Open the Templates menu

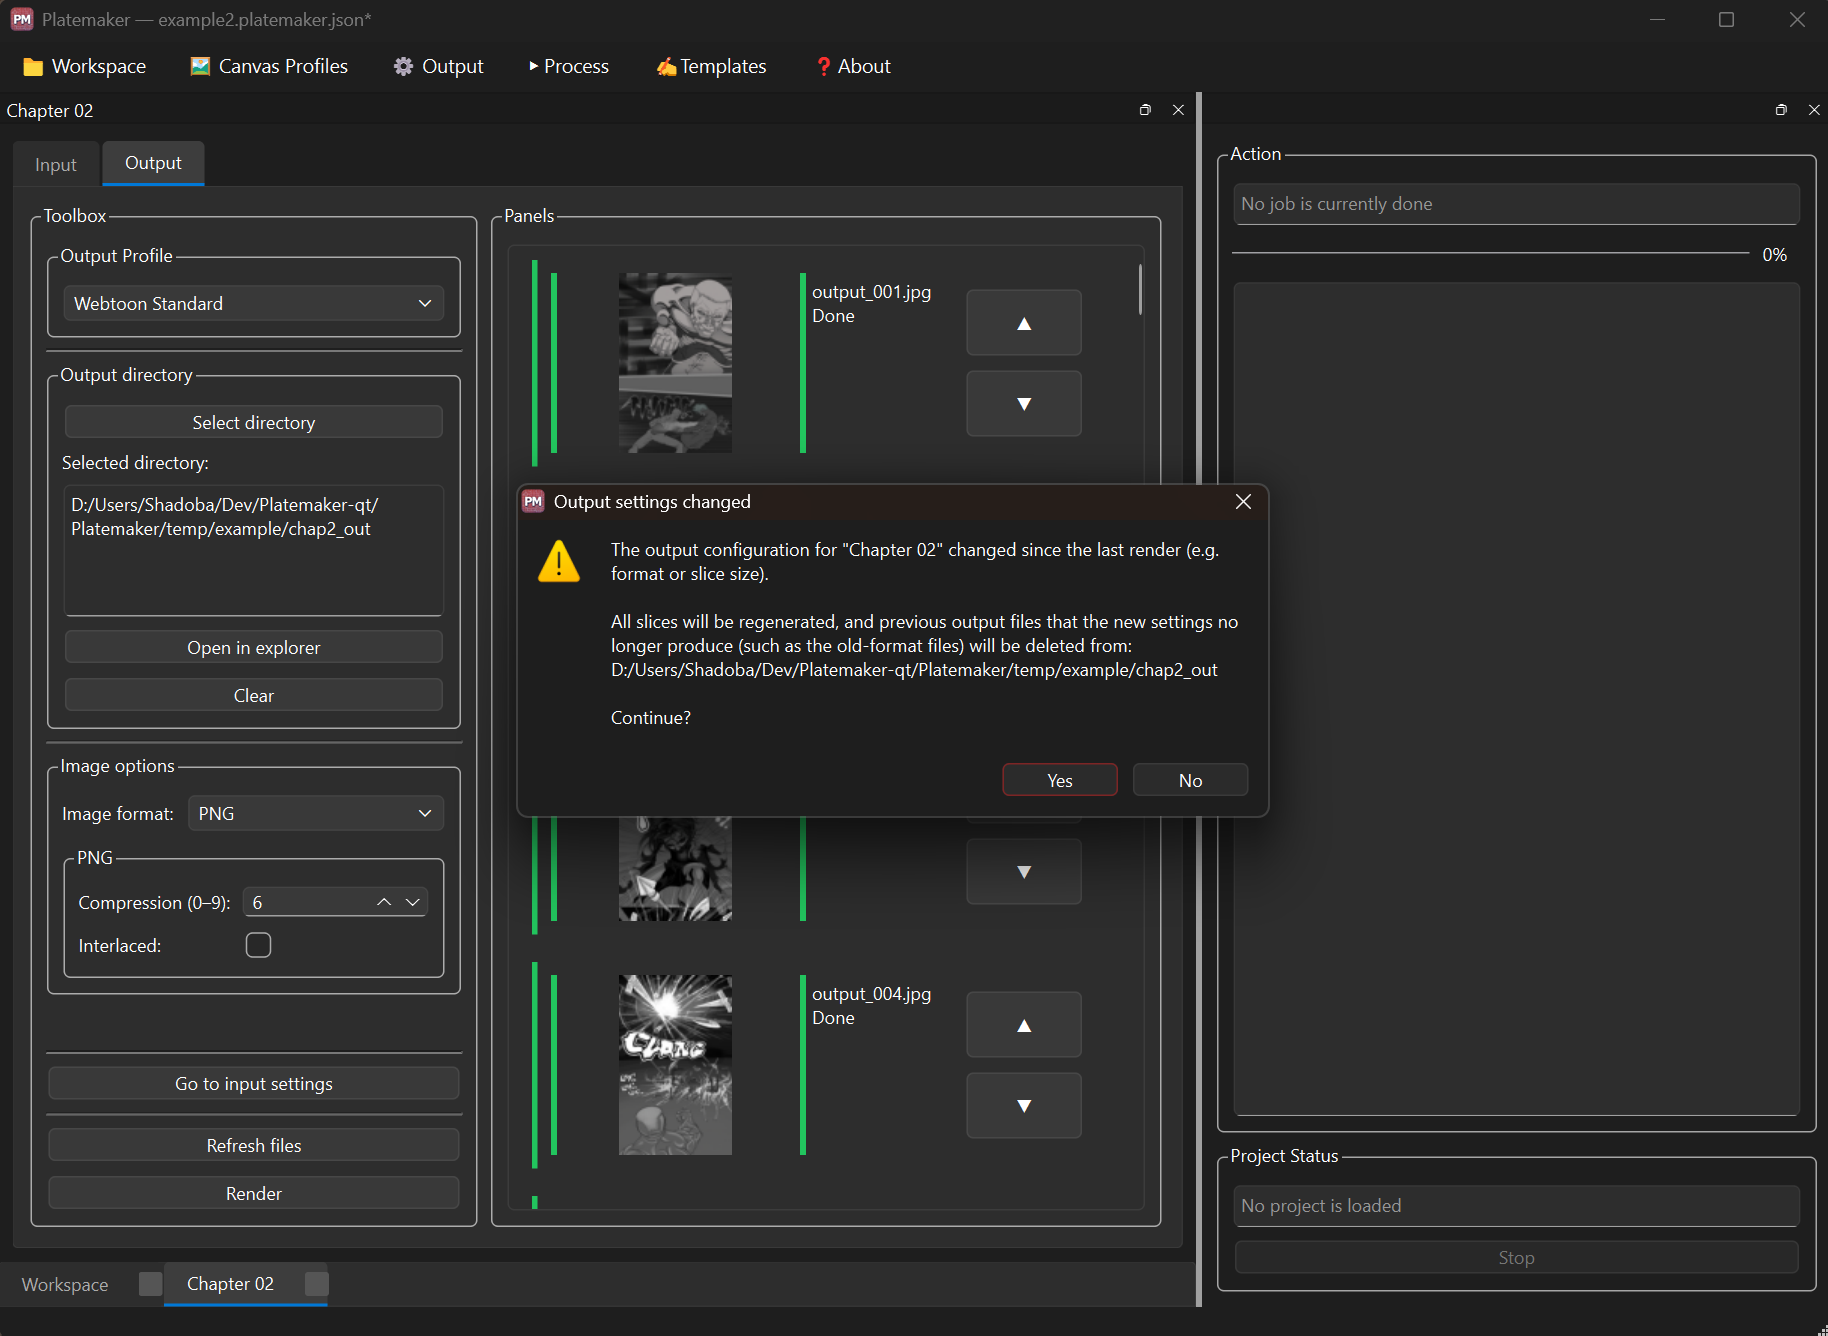point(711,66)
